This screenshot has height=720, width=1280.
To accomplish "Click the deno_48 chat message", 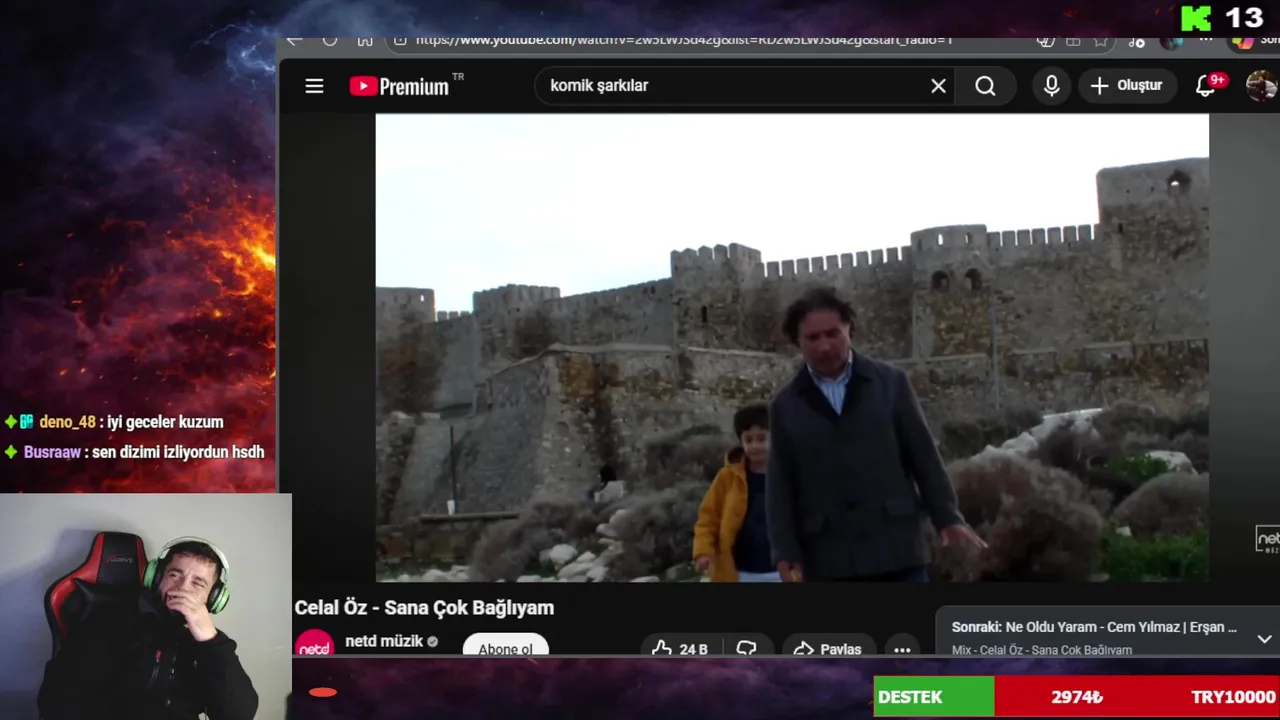I will (114, 422).
